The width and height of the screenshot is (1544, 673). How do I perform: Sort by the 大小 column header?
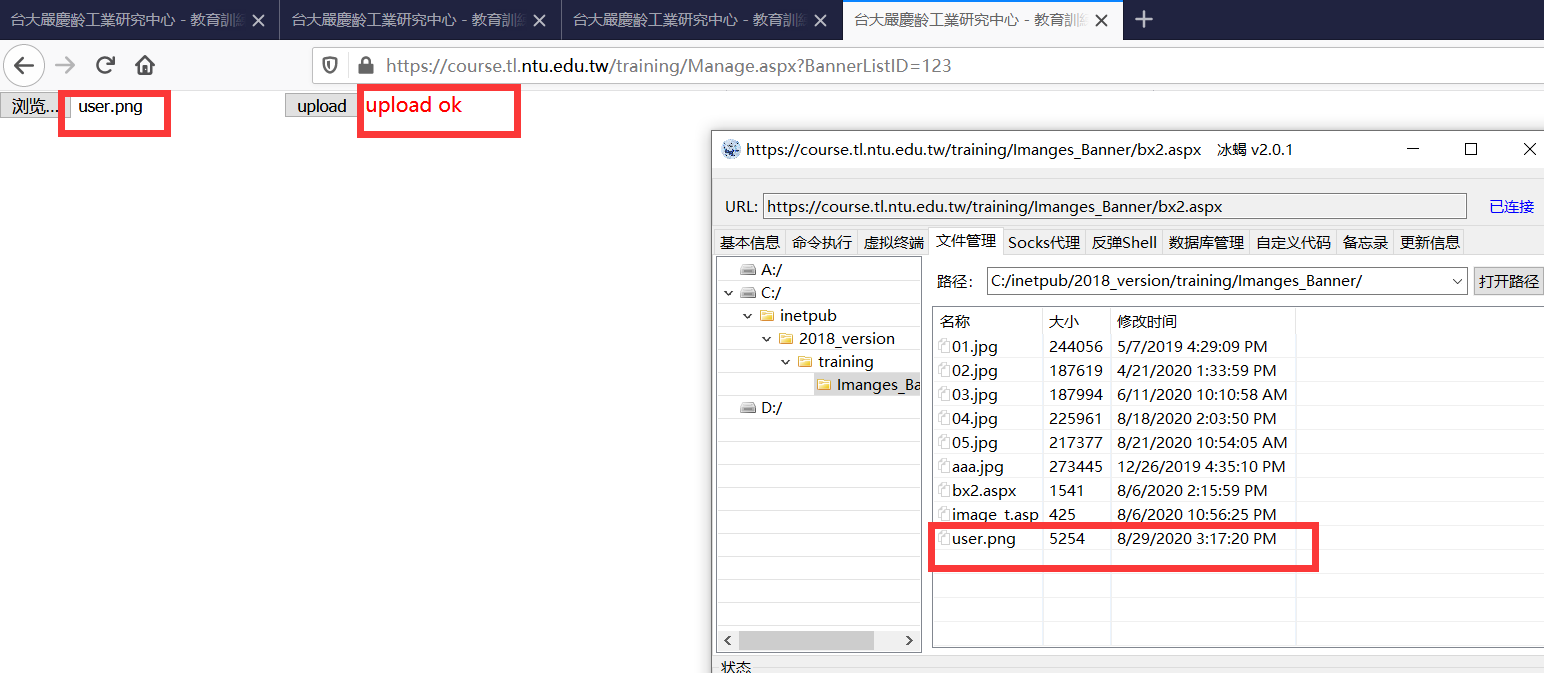pyautogui.click(x=1077, y=321)
